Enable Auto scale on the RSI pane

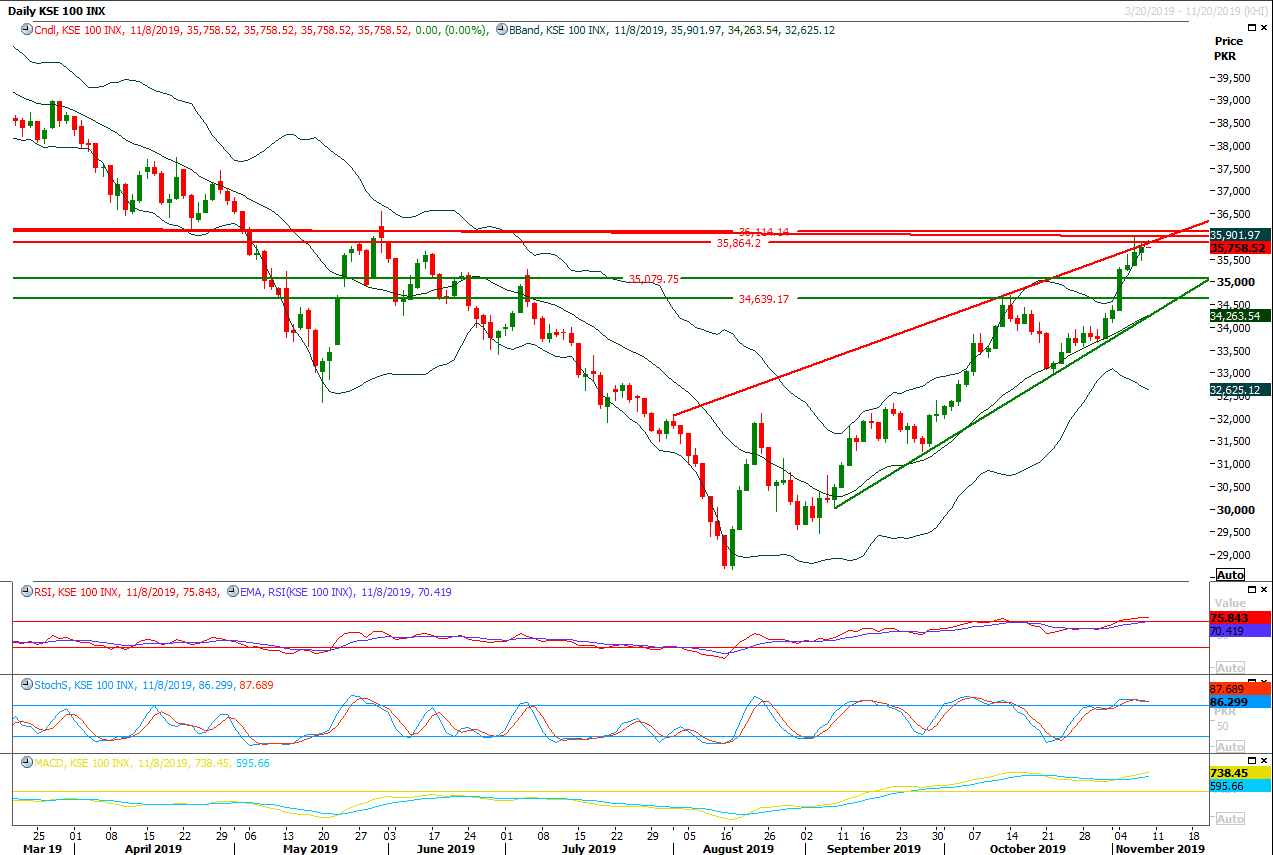point(1230,666)
